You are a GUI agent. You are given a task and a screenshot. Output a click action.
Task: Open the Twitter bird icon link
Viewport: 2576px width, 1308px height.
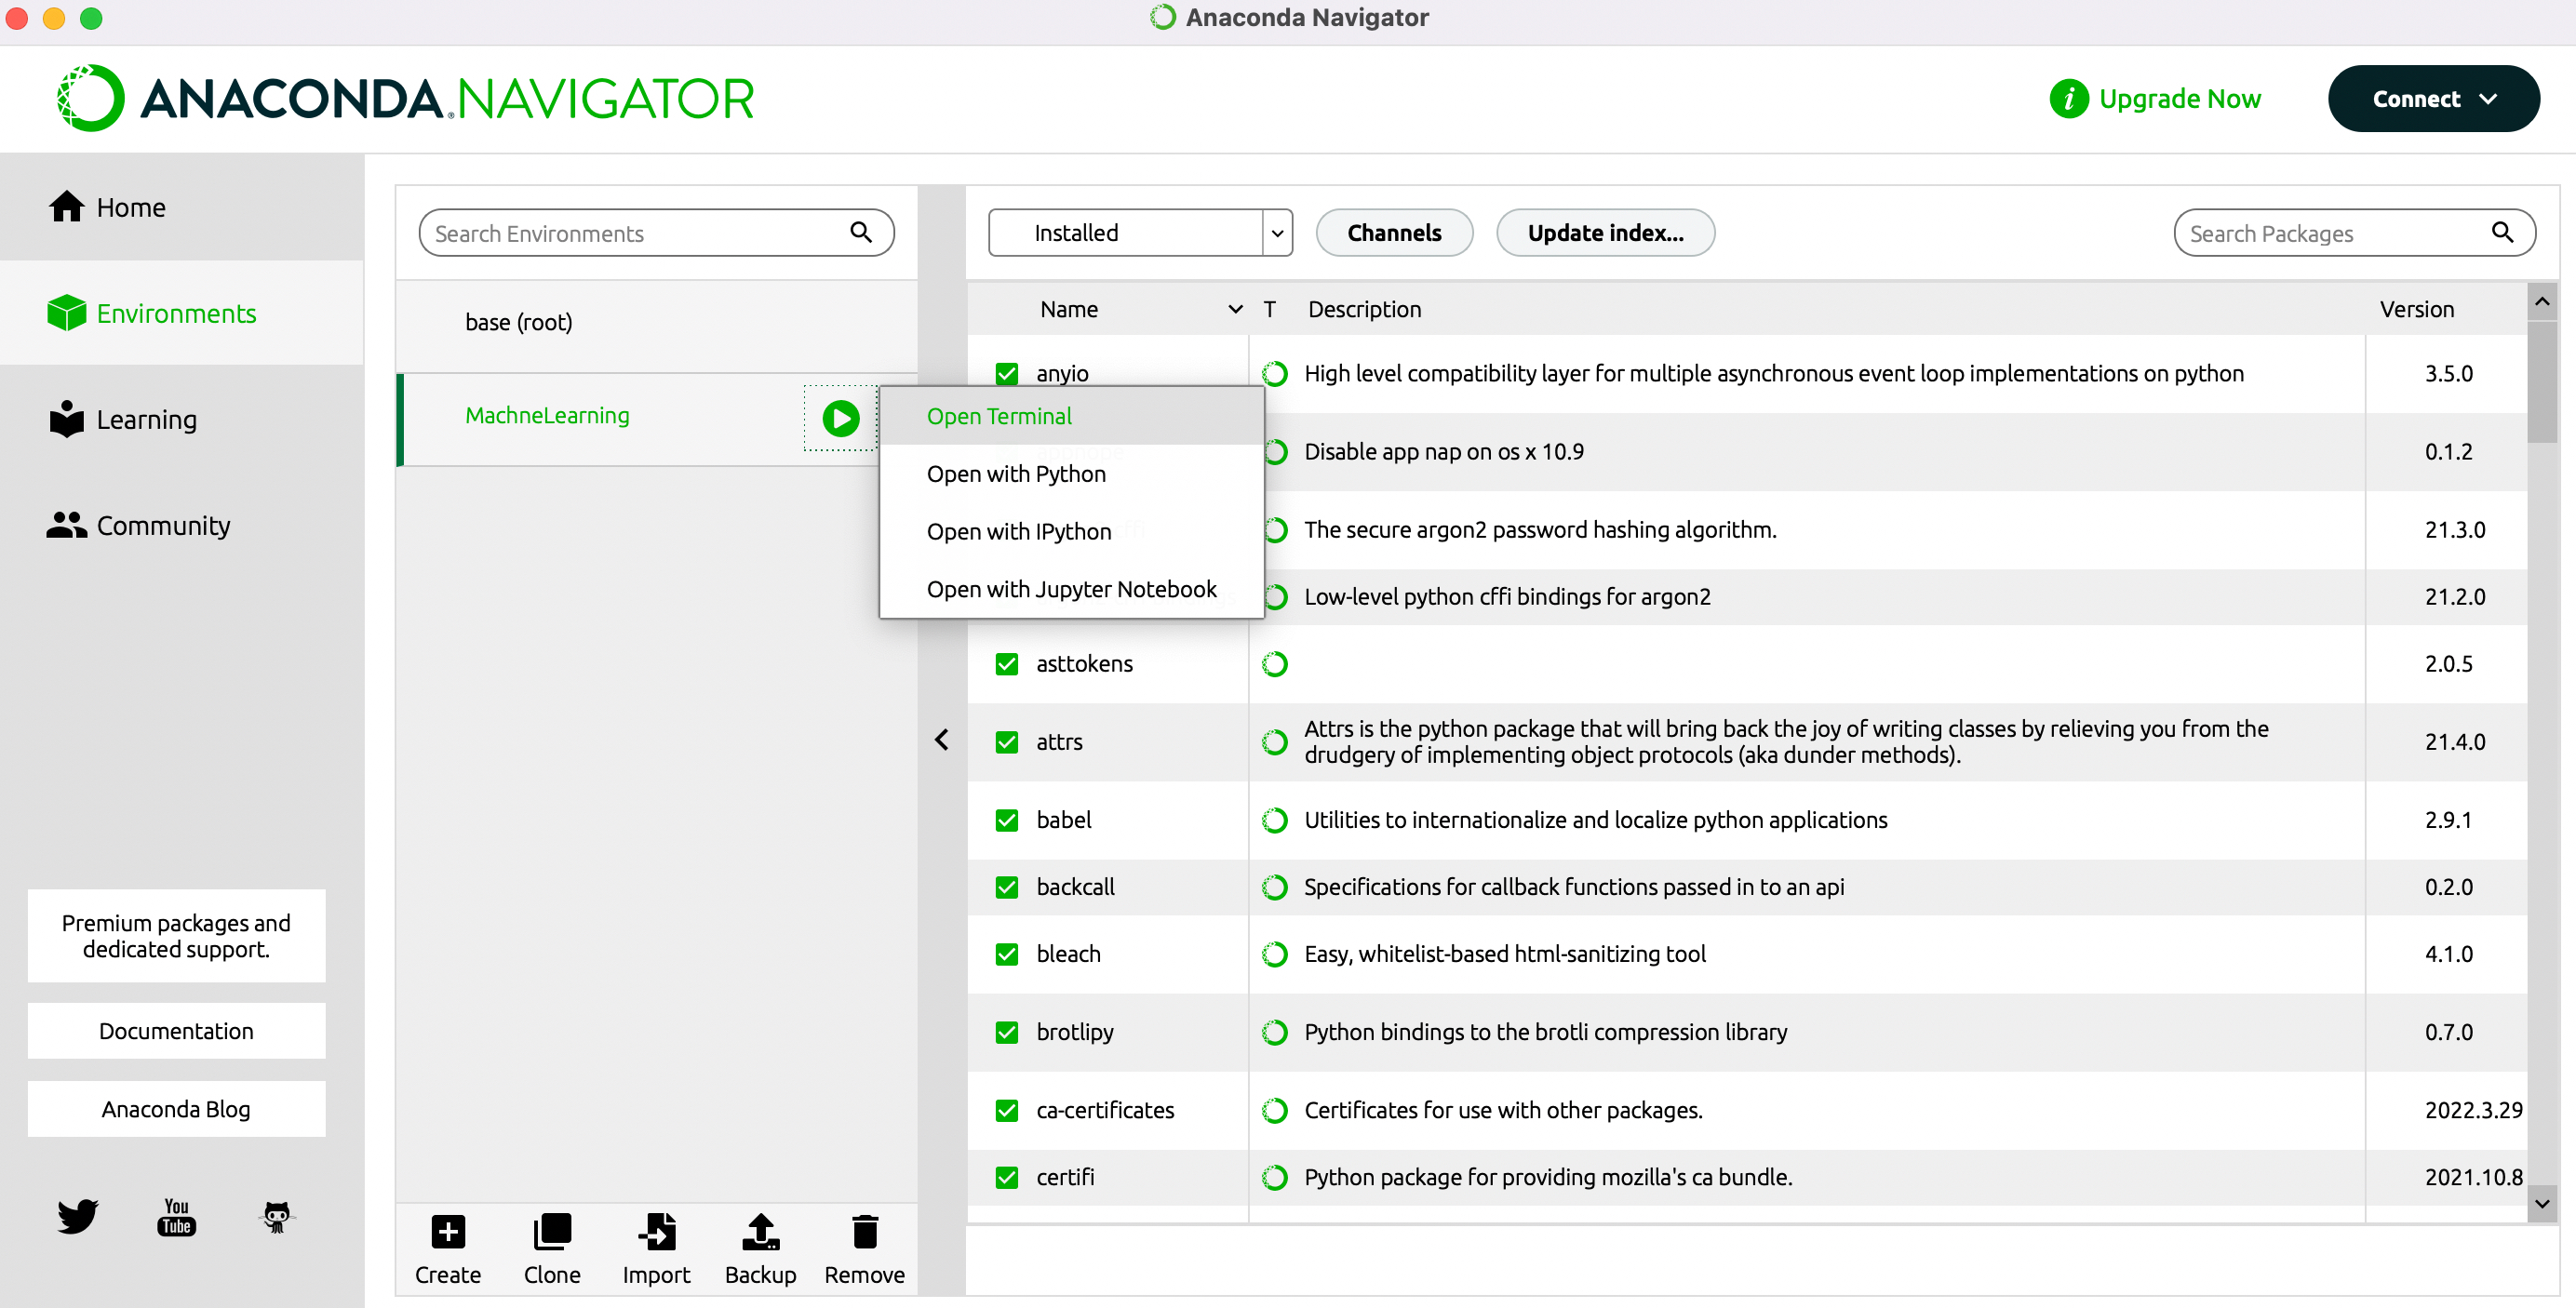pos(77,1216)
